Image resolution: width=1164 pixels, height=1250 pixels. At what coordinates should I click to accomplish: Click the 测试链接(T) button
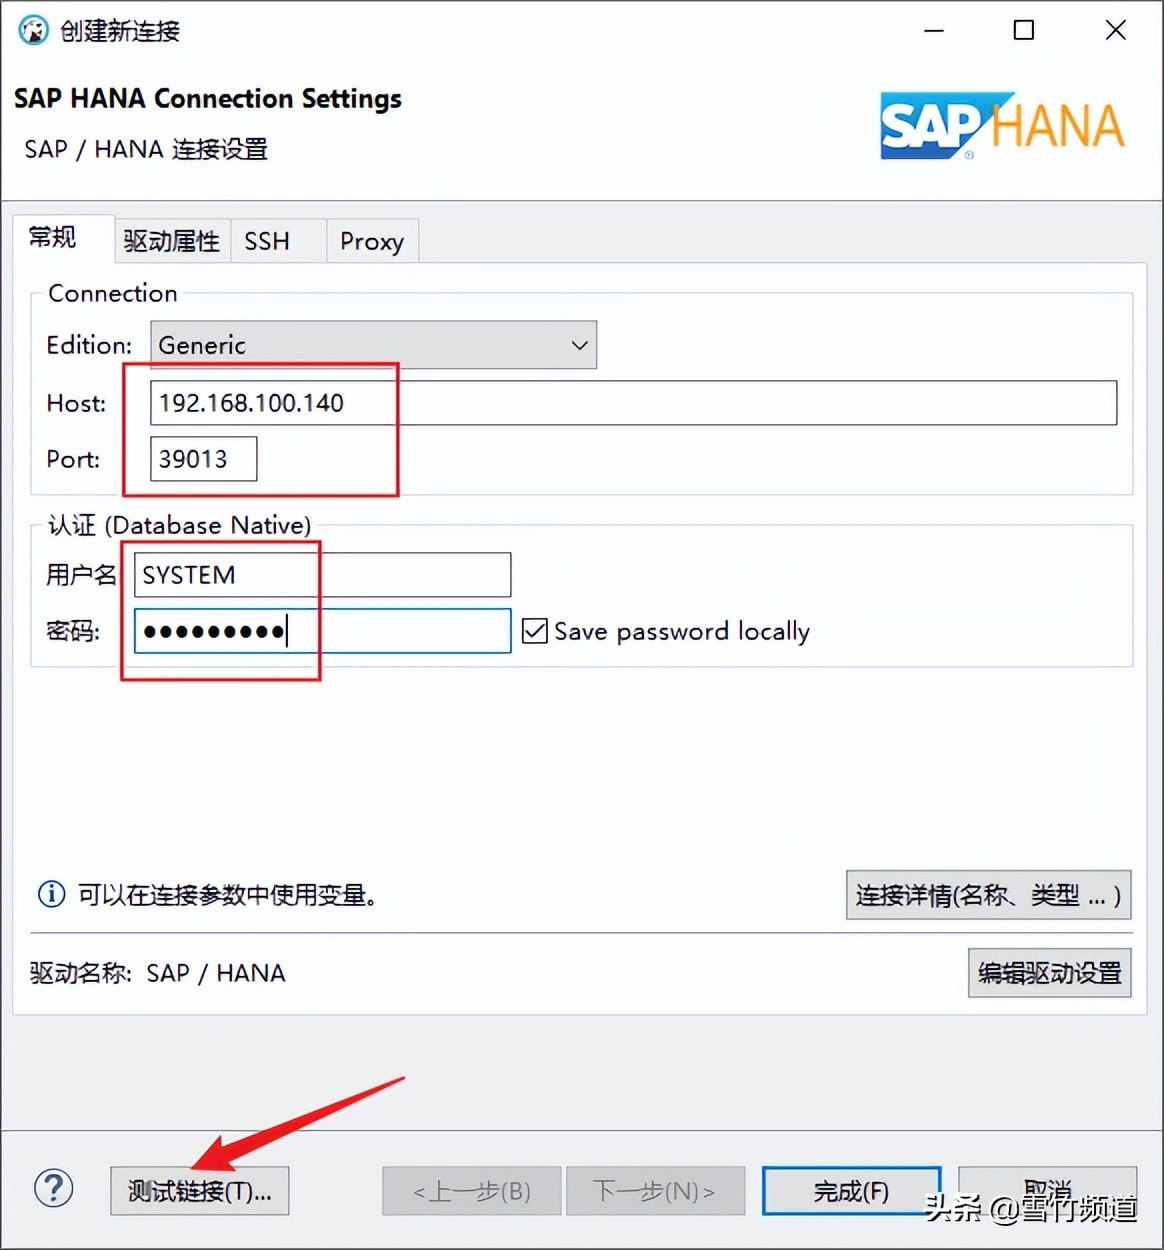pyautogui.click(x=199, y=1191)
